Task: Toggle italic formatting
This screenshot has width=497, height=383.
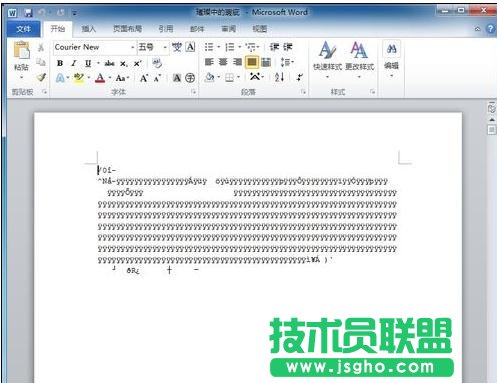Action: 74,63
